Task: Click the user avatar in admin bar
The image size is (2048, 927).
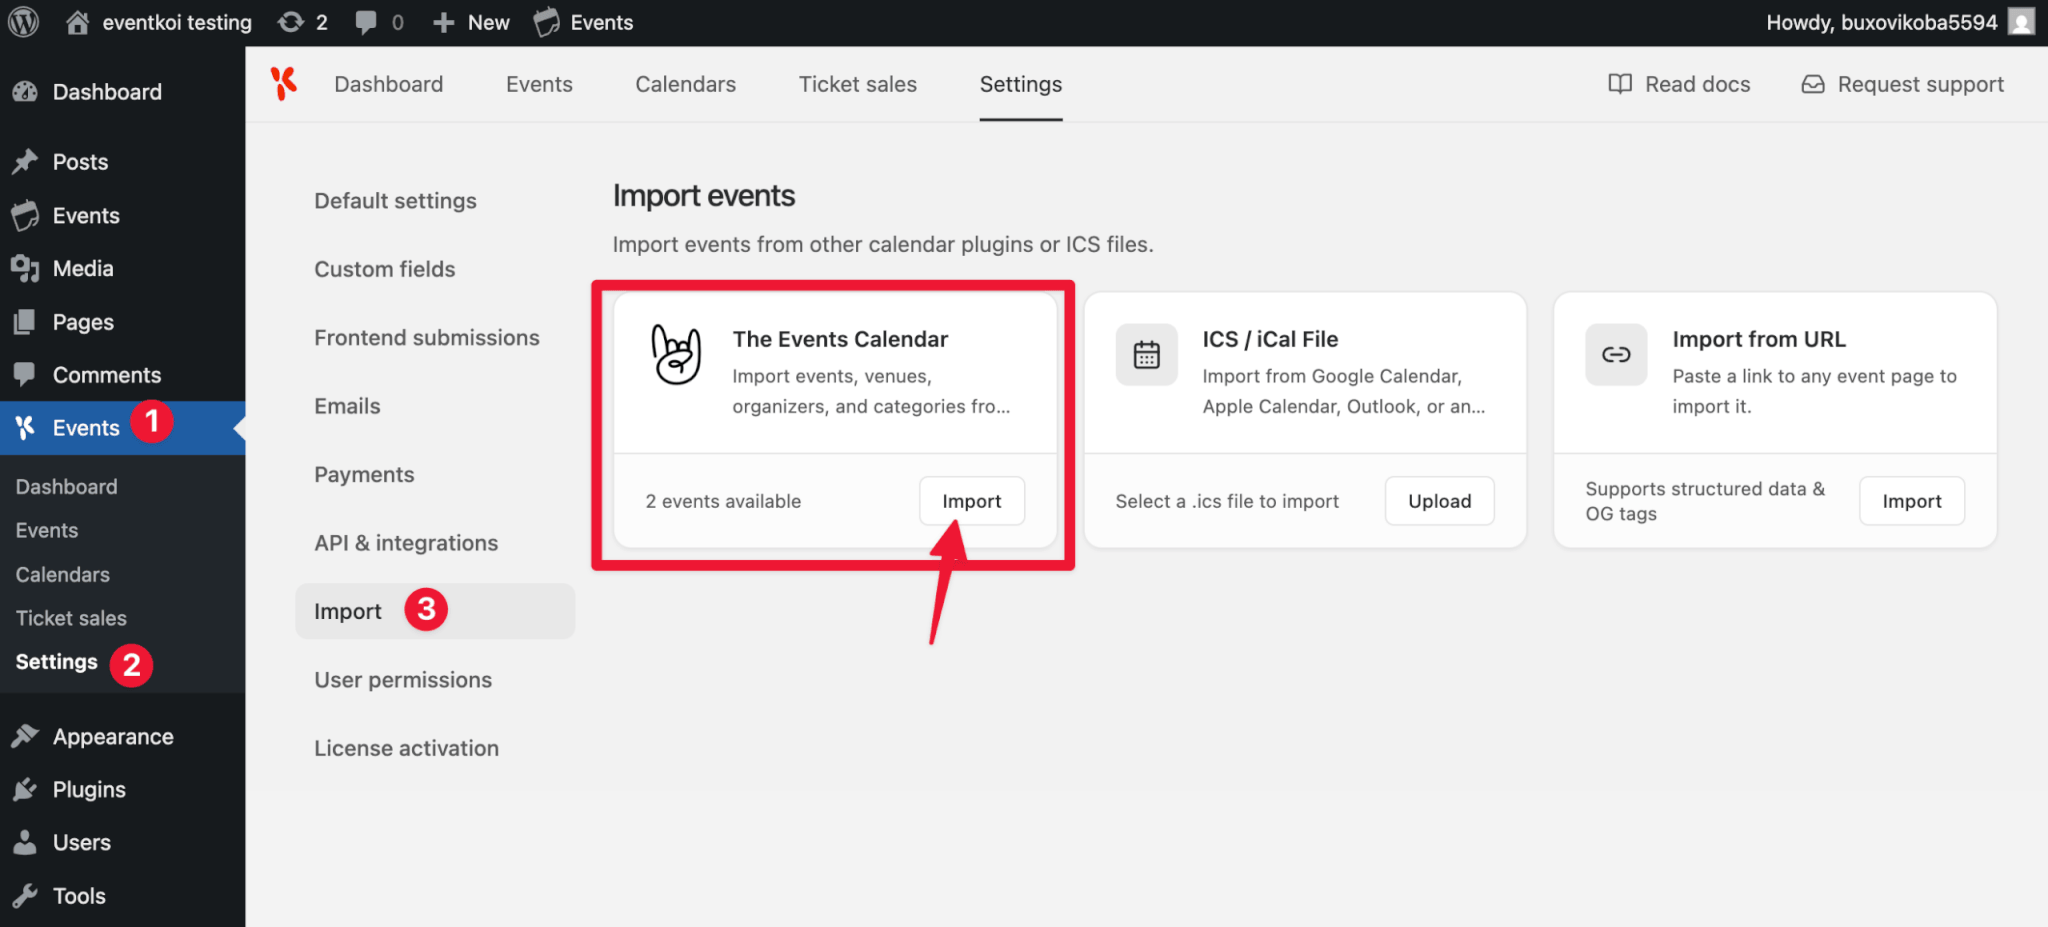Action: [x=2022, y=22]
